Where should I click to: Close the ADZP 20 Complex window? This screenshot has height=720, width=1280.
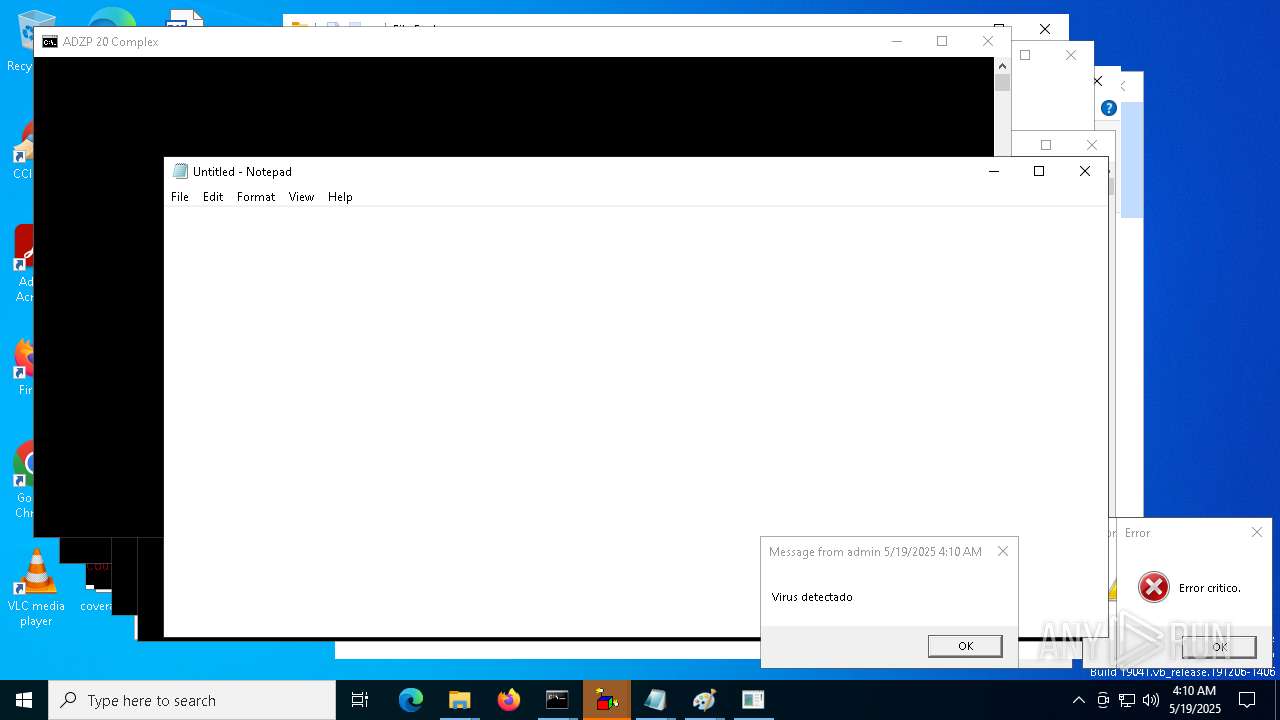click(x=988, y=41)
